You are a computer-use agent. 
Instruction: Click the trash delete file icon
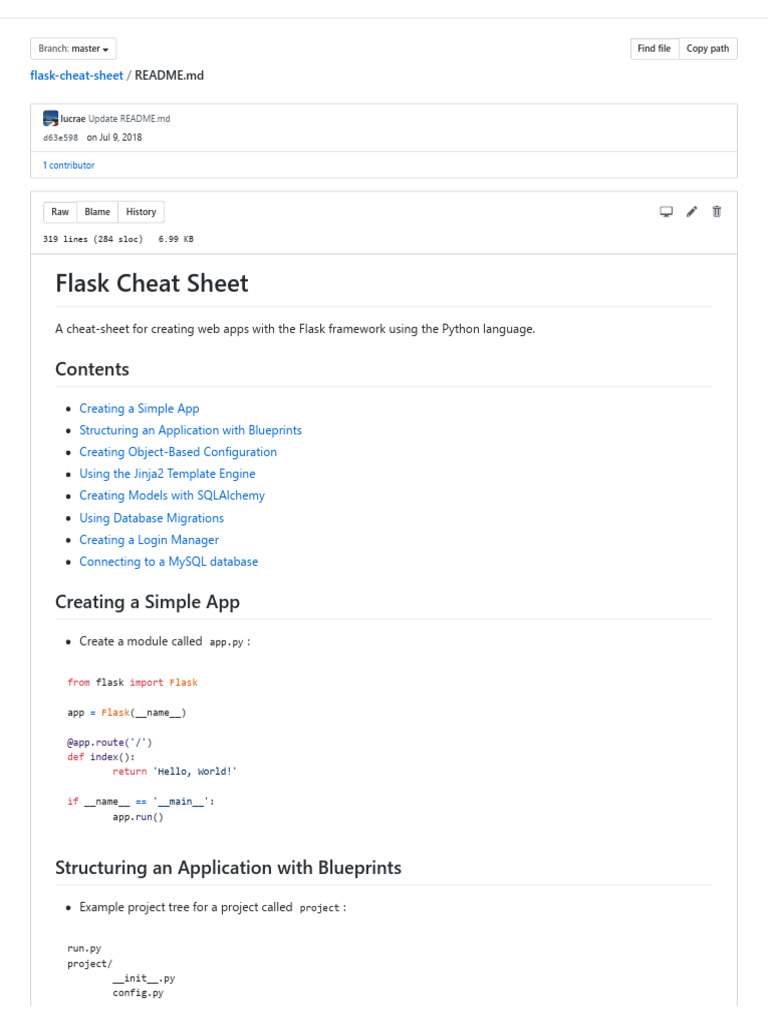(716, 211)
